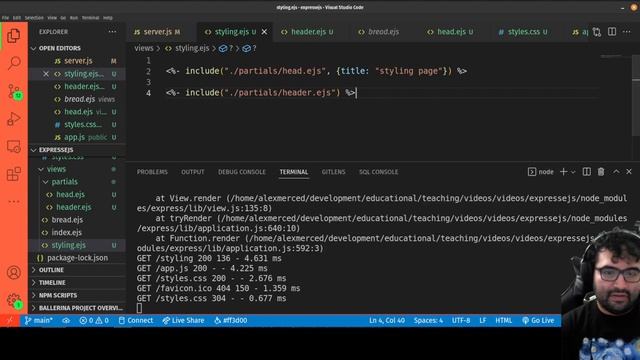Click Ln 4, Col 40 cursor position
640x360 pixels.
pos(387,320)
